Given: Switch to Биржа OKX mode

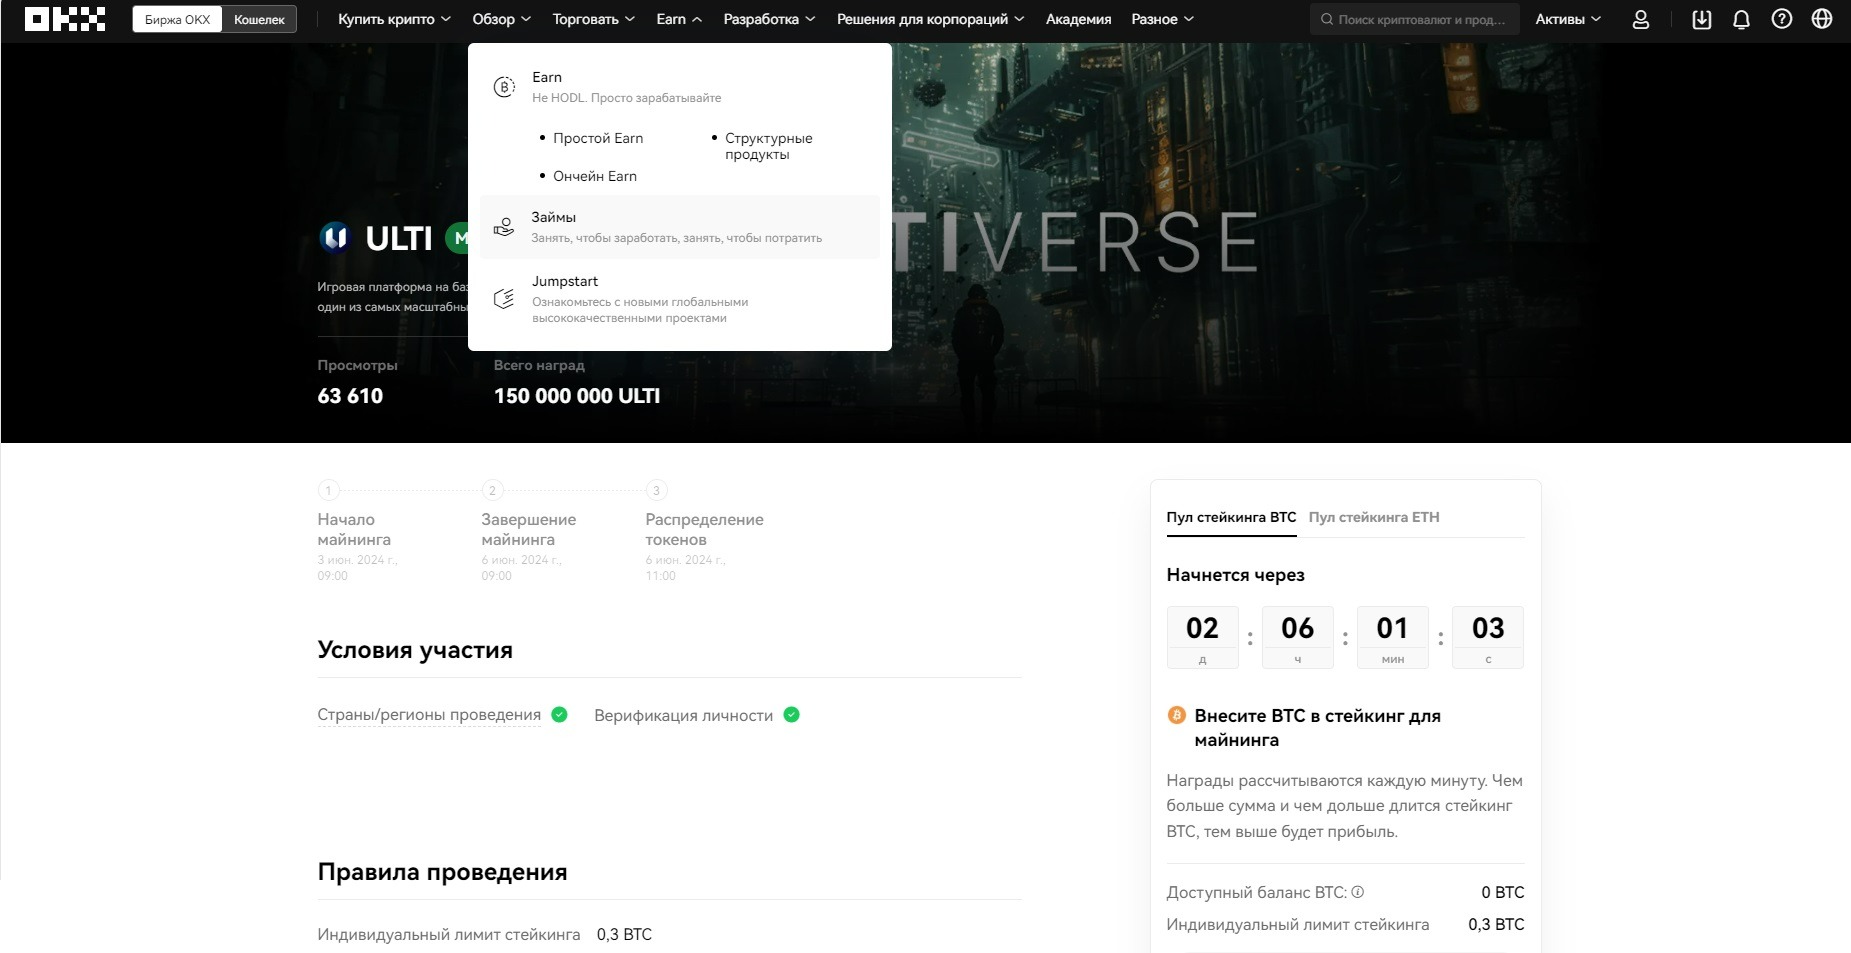Looking at the screenshot, I should pyautogui.click(x=177, y=19).
